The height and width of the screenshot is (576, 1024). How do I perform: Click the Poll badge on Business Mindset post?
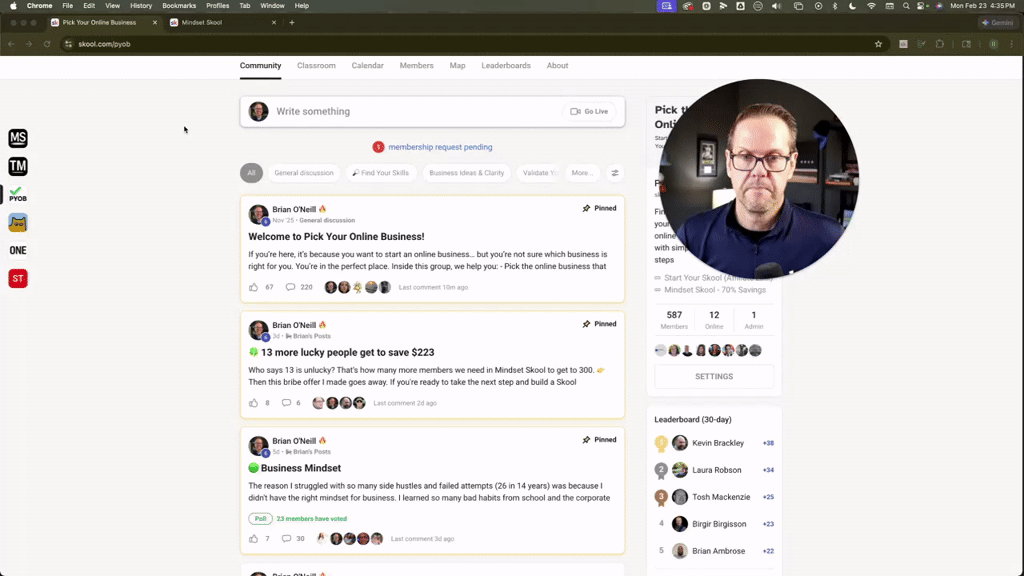tap(260, 519)
